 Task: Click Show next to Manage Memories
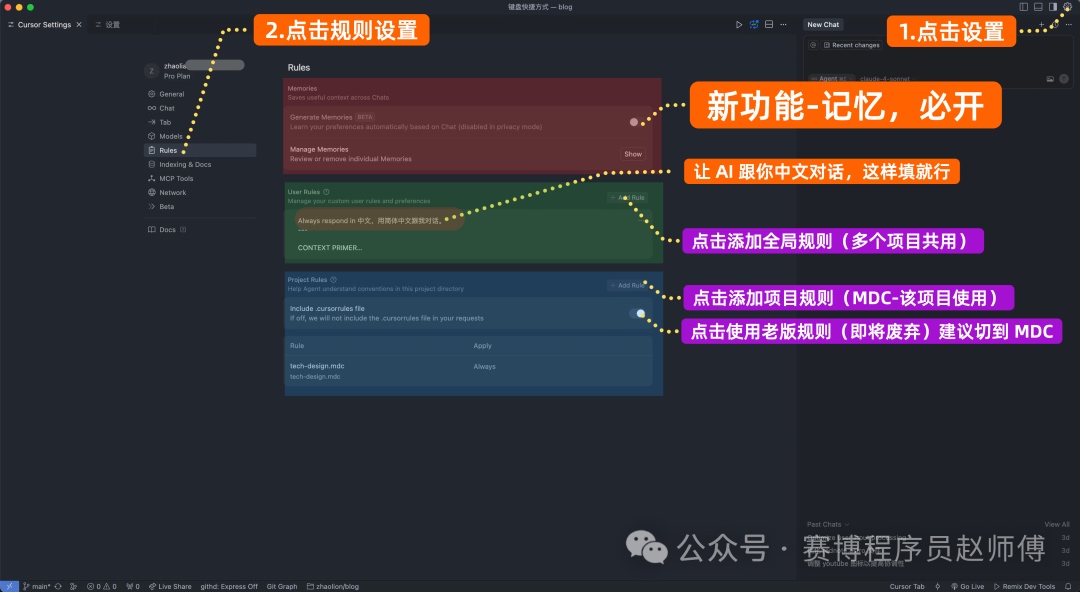pos(633,154)
